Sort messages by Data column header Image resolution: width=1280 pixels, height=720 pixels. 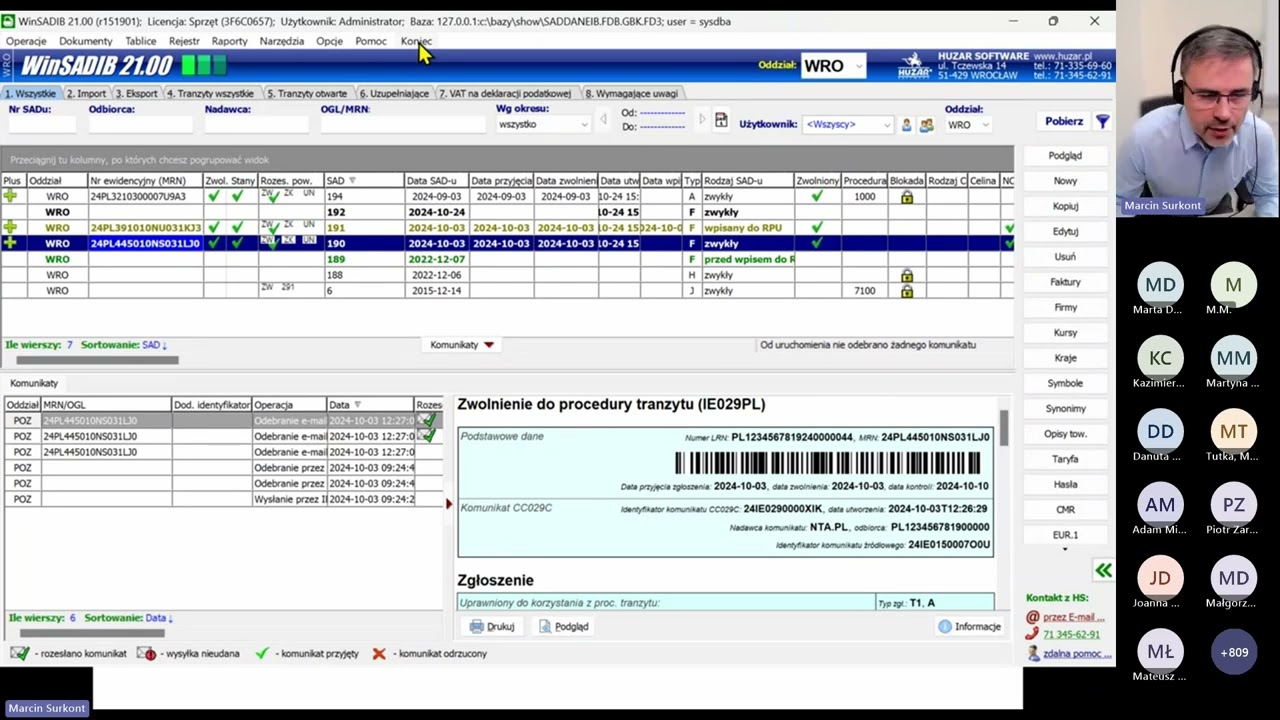tap(370, 405)
